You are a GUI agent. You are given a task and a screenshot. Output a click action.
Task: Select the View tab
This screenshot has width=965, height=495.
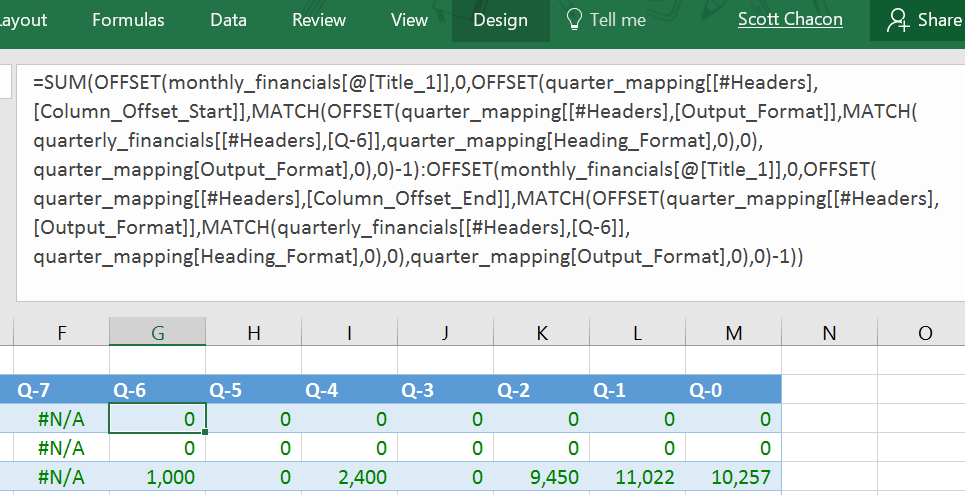(409, 20)
